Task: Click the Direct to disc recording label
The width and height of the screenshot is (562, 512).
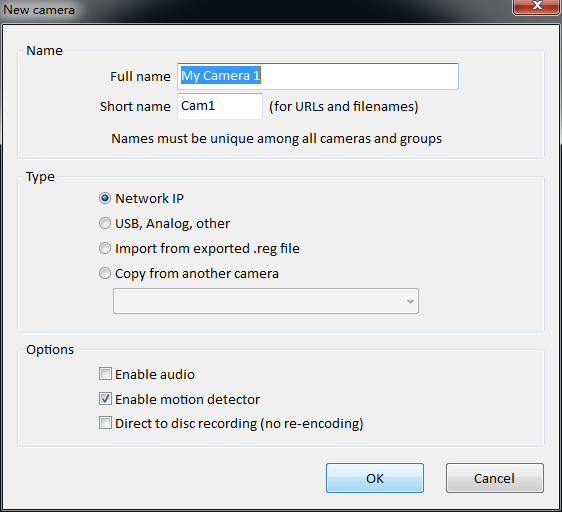Action: (x=239, y=424)
